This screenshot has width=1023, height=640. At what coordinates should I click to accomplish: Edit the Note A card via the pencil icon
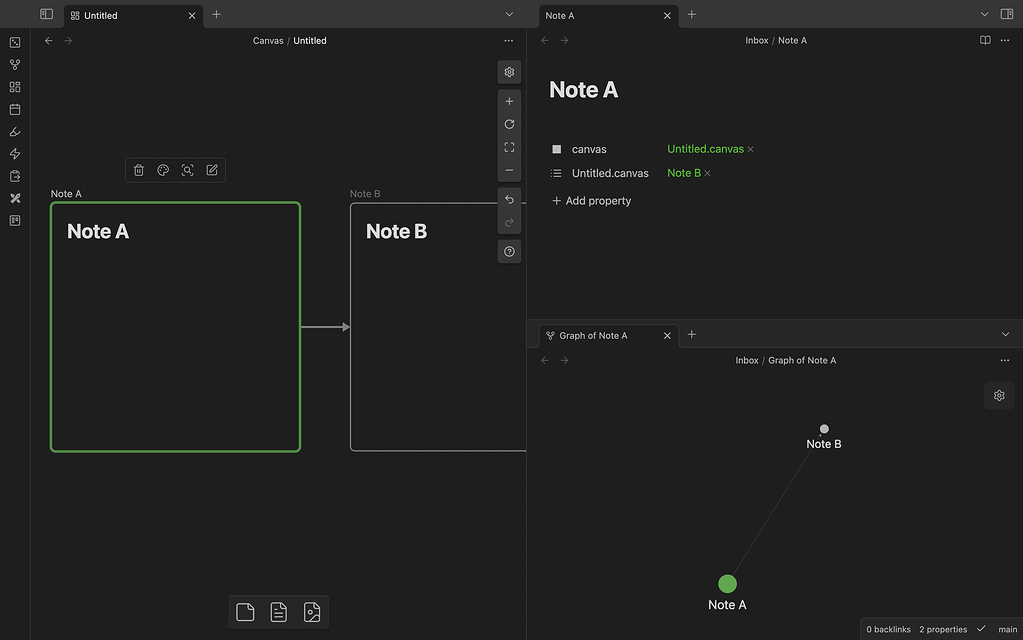point(212,169)
